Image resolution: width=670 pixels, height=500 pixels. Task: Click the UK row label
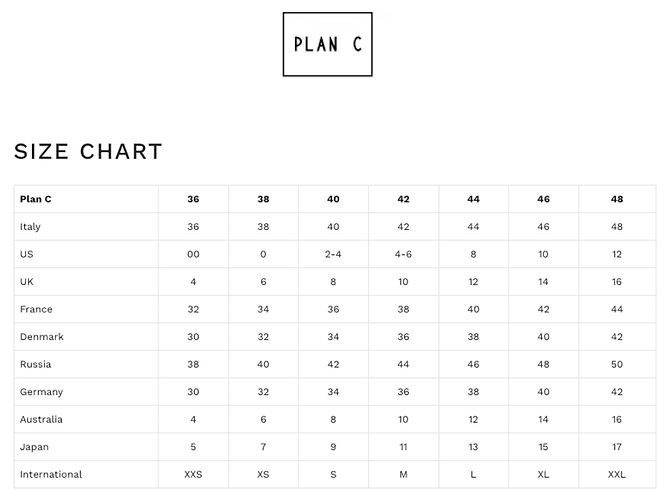26,282
